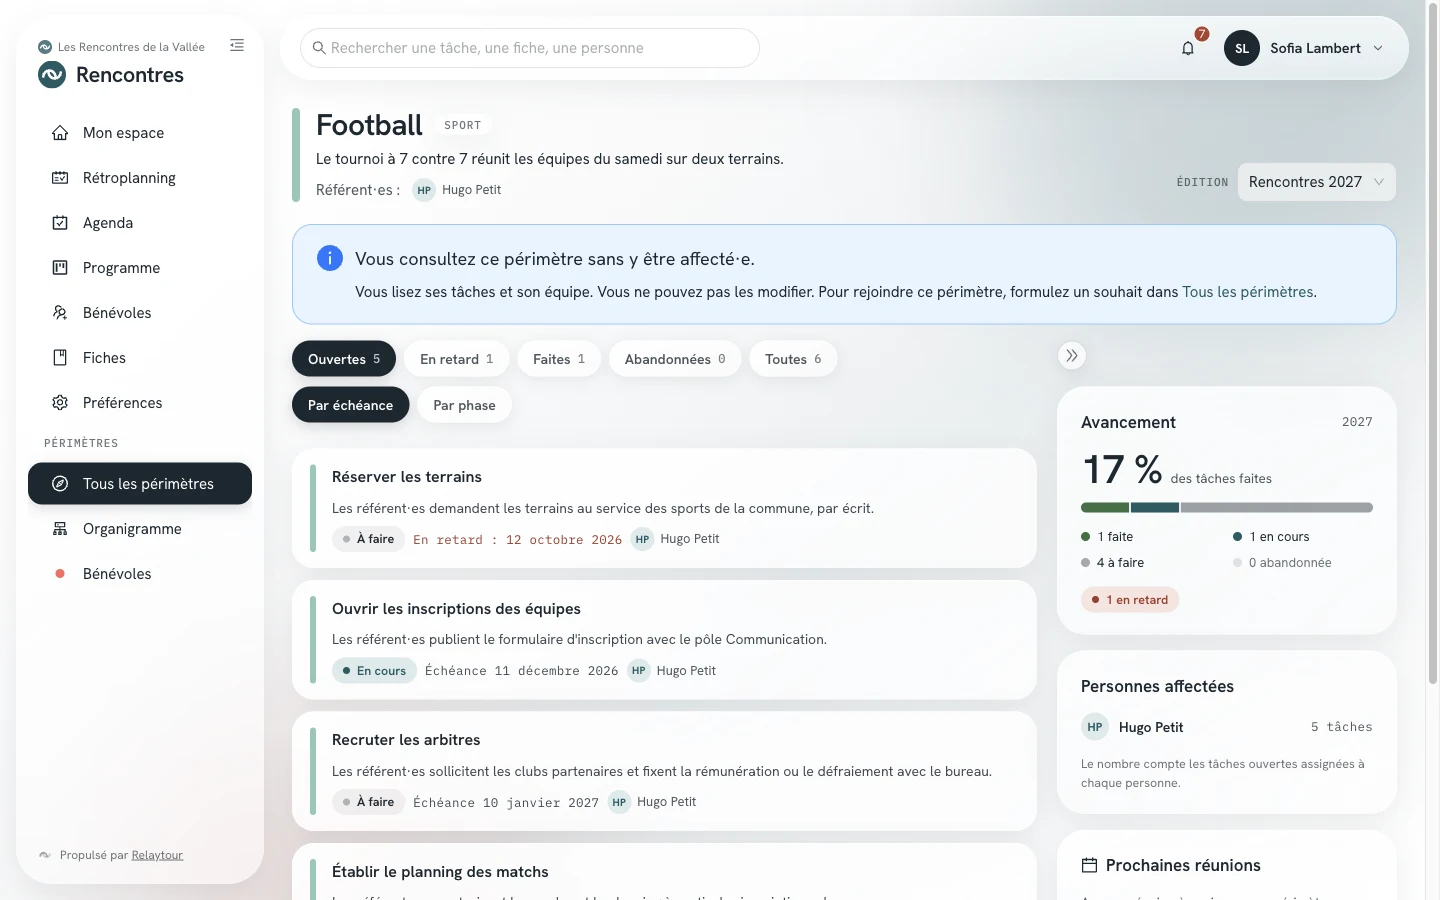
Task: Collapse the sidebar with the menu icon
Action: pos(237,45)
